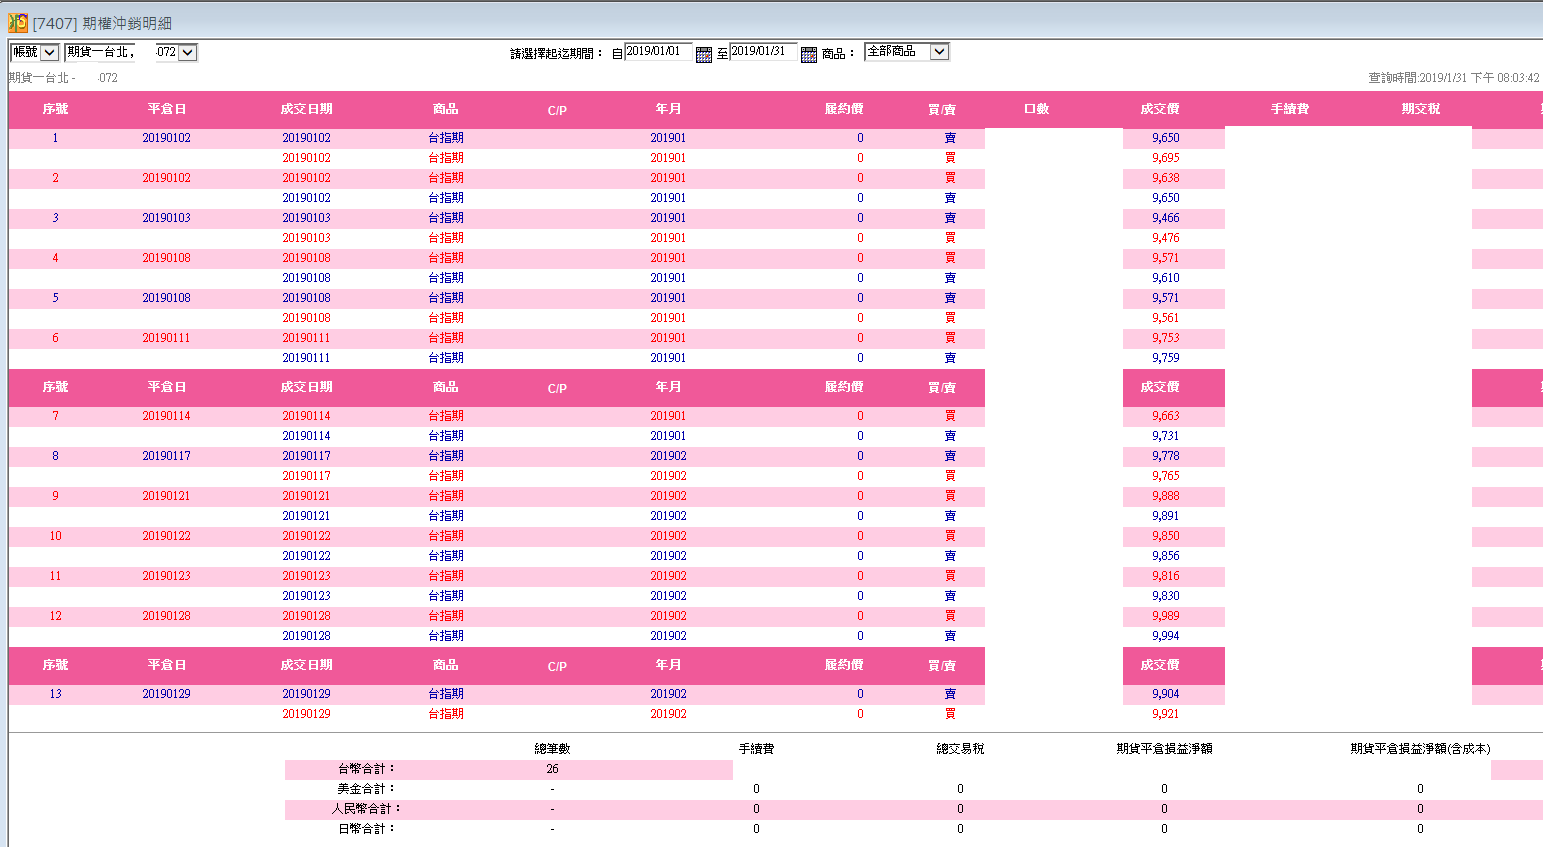
Task: Expand the 帳號 dropdown
Action: point(34,52)
